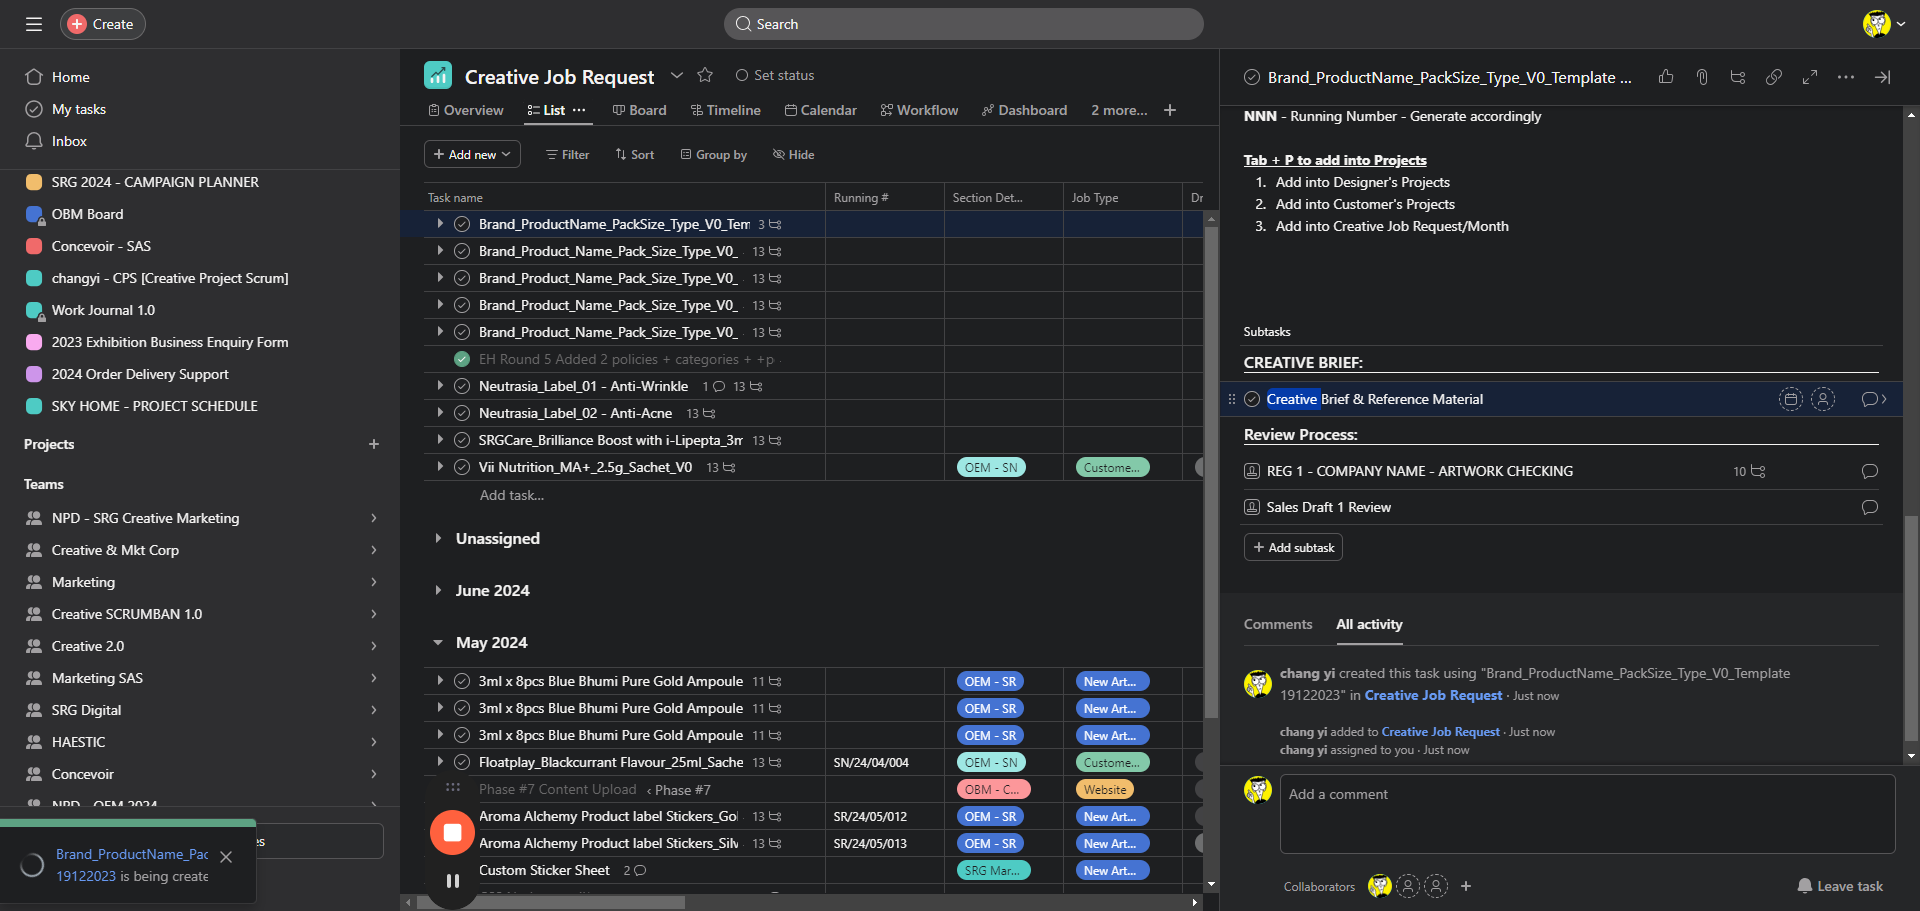Add a new project with plus icon
1920x911 pixels.
pos(374,444)
